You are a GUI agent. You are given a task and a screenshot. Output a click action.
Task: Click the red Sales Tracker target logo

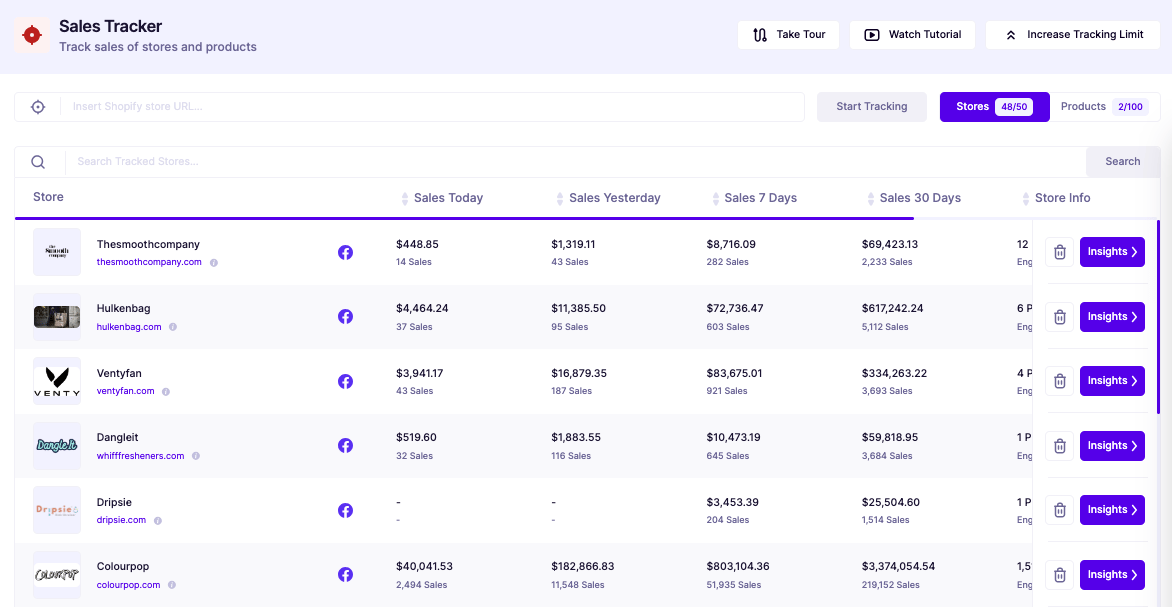click(32, 35)
